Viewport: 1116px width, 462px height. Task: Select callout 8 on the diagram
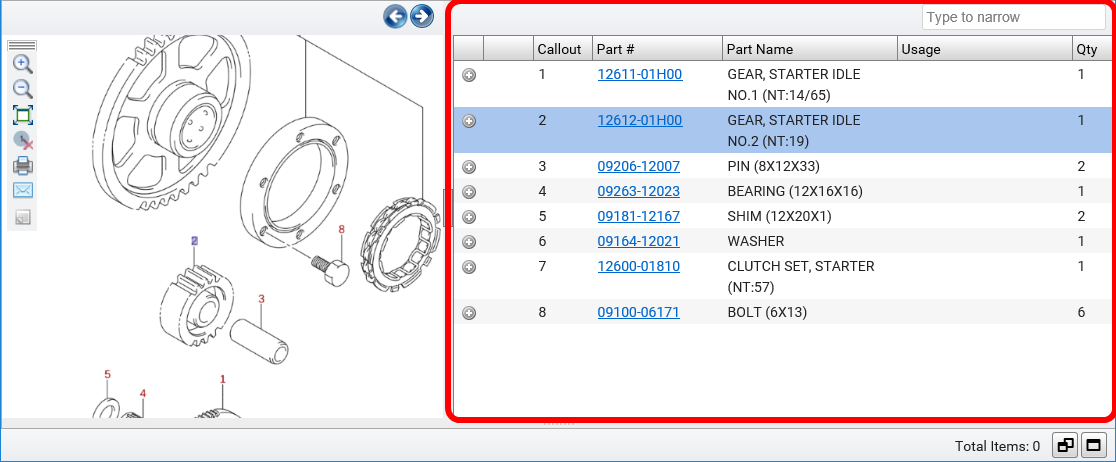(x=341, y=229)
